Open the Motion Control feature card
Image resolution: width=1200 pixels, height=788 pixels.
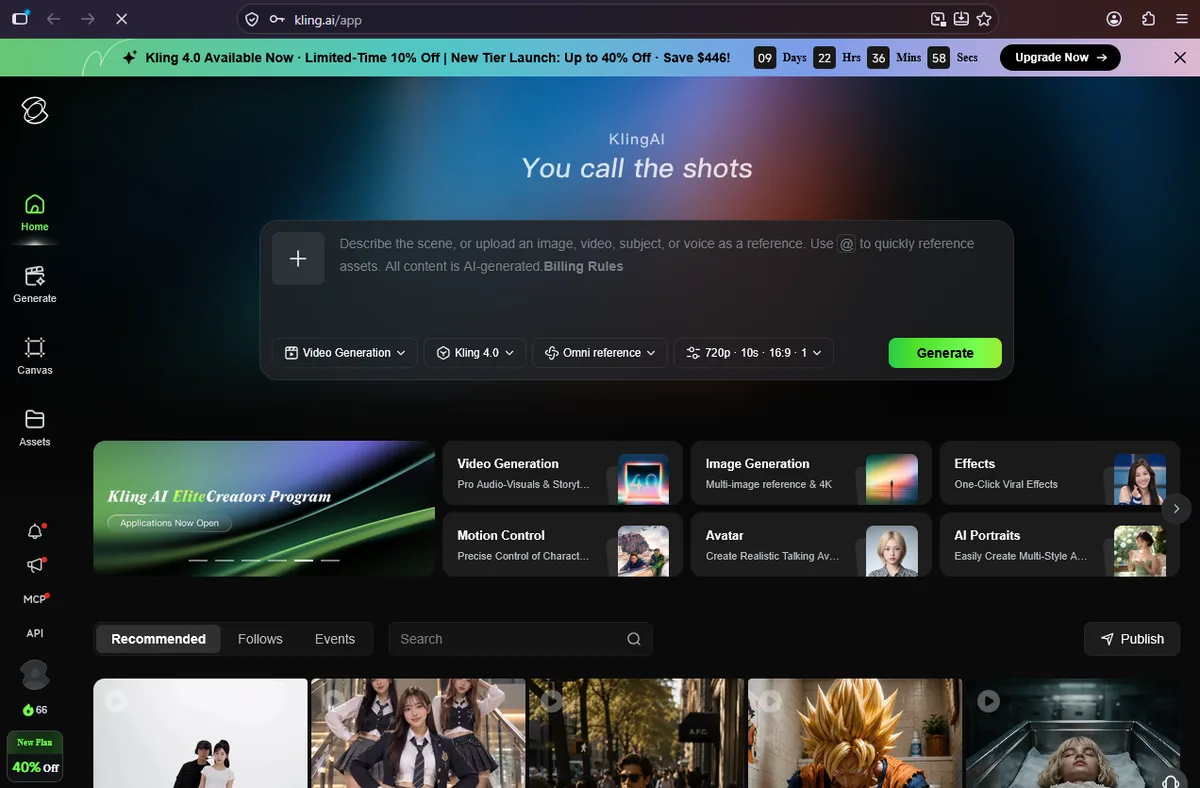(563, 545)
